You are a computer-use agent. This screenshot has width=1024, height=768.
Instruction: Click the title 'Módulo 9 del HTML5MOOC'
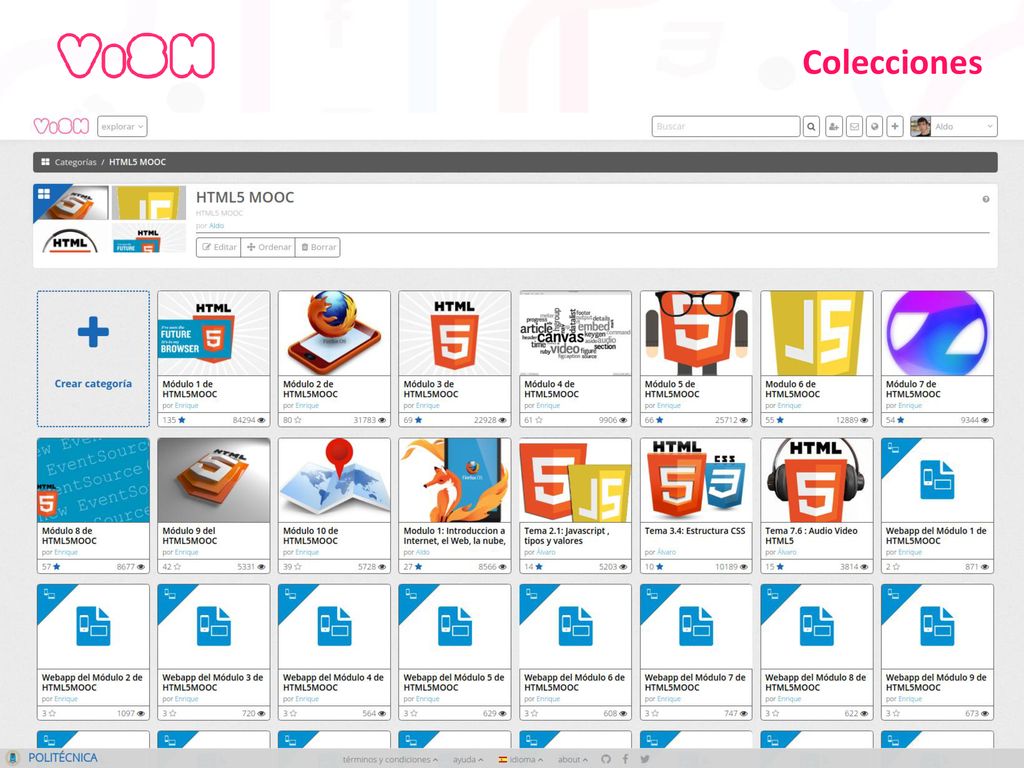(190, 536)
